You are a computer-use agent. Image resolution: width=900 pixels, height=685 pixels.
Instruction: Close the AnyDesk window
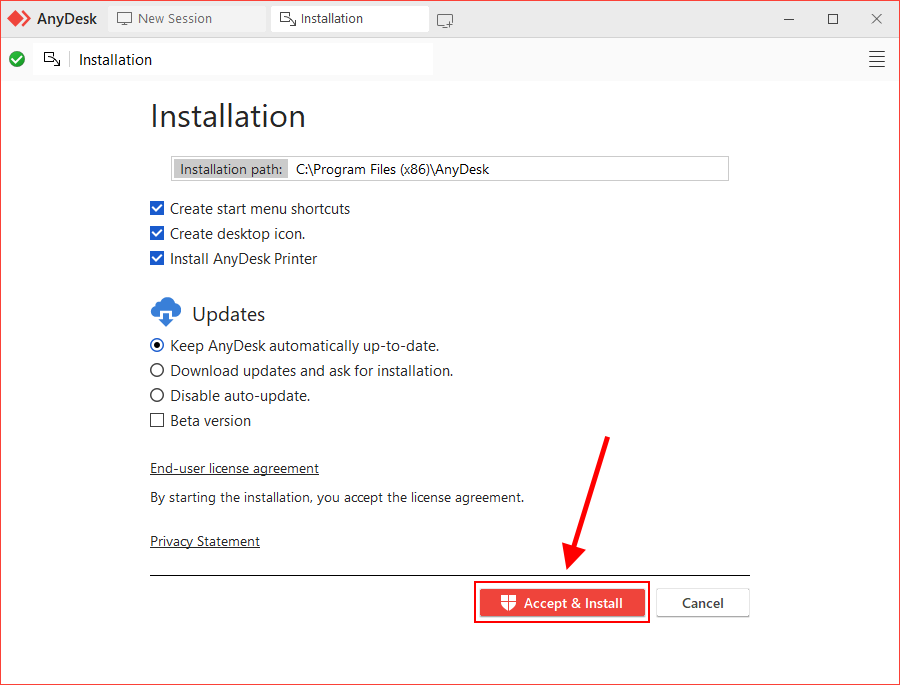(876, 19)
